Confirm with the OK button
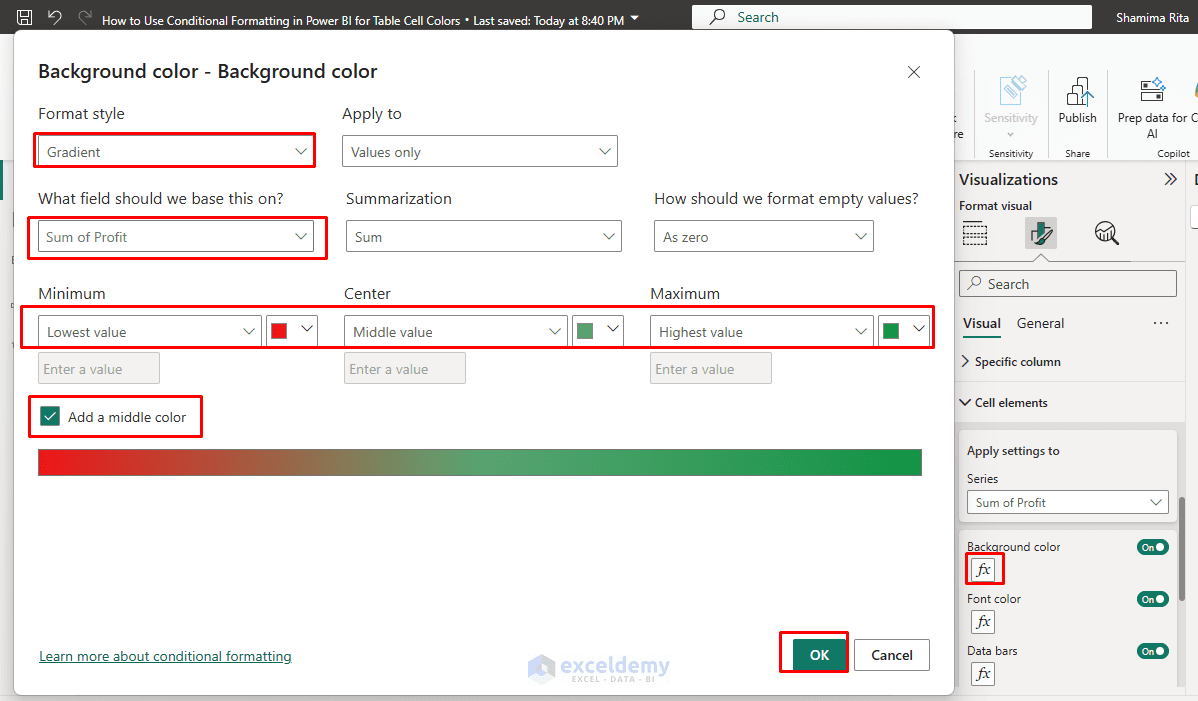 pyautogui.click(x=819, y=654)
